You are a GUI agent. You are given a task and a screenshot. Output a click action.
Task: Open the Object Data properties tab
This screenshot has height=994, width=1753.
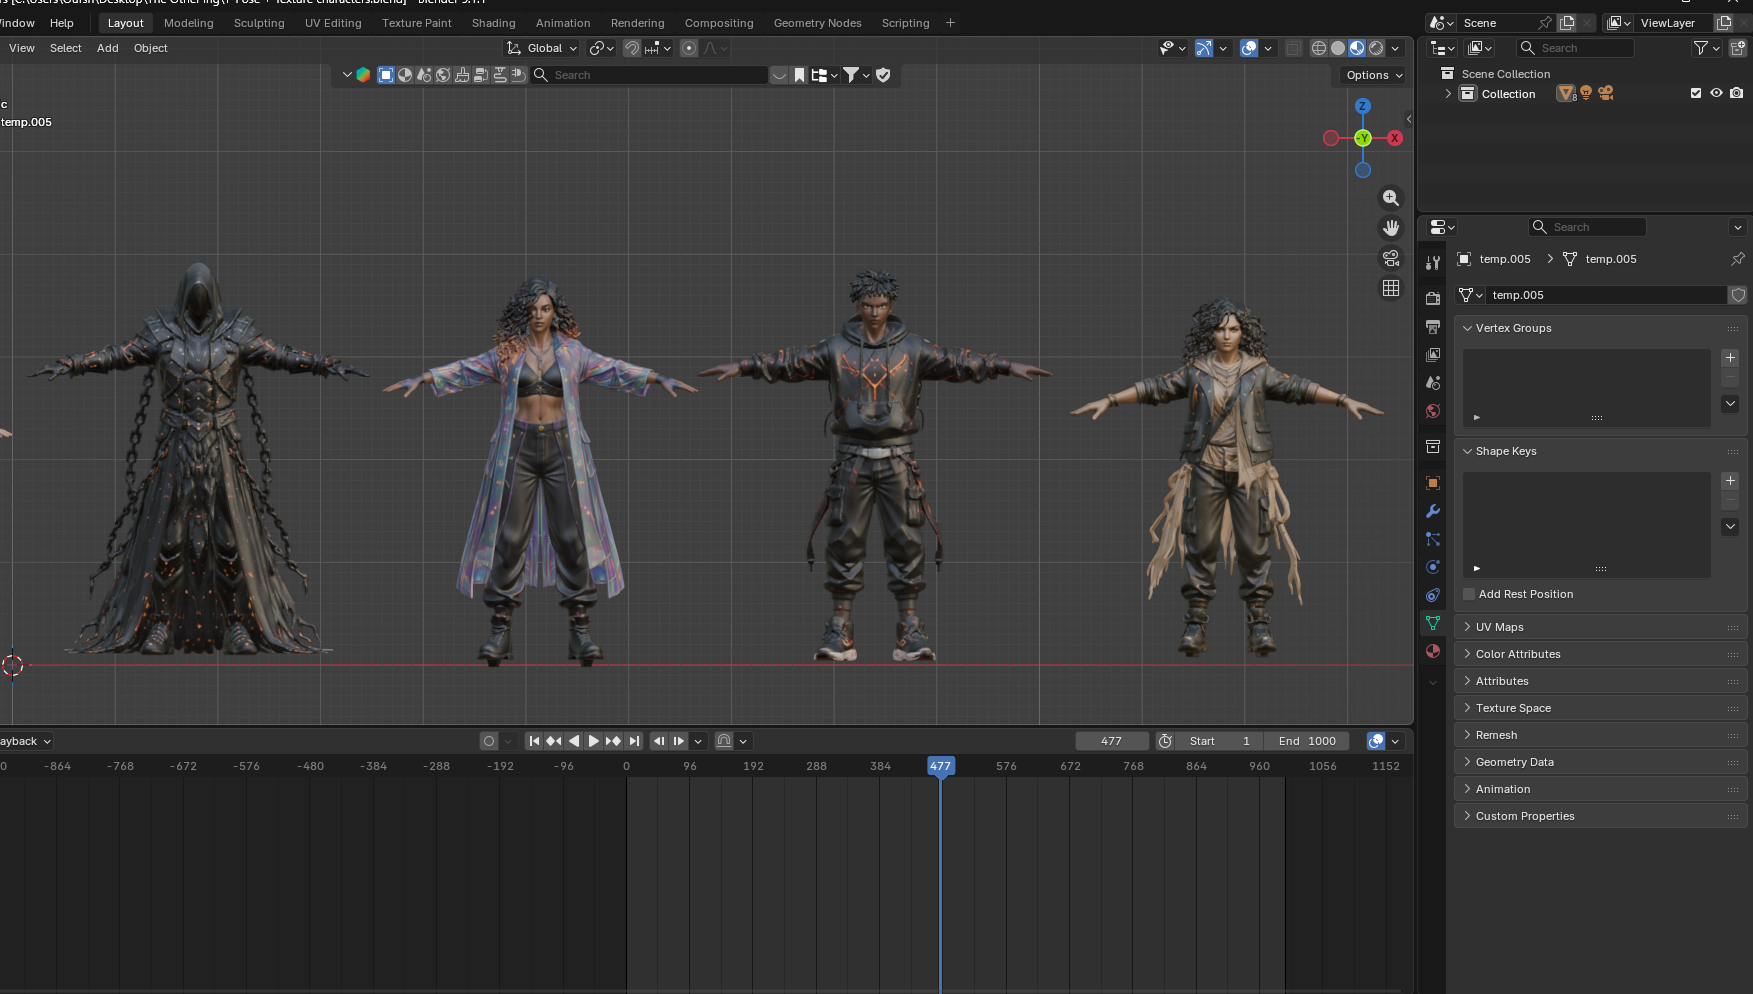point(1433,623)
